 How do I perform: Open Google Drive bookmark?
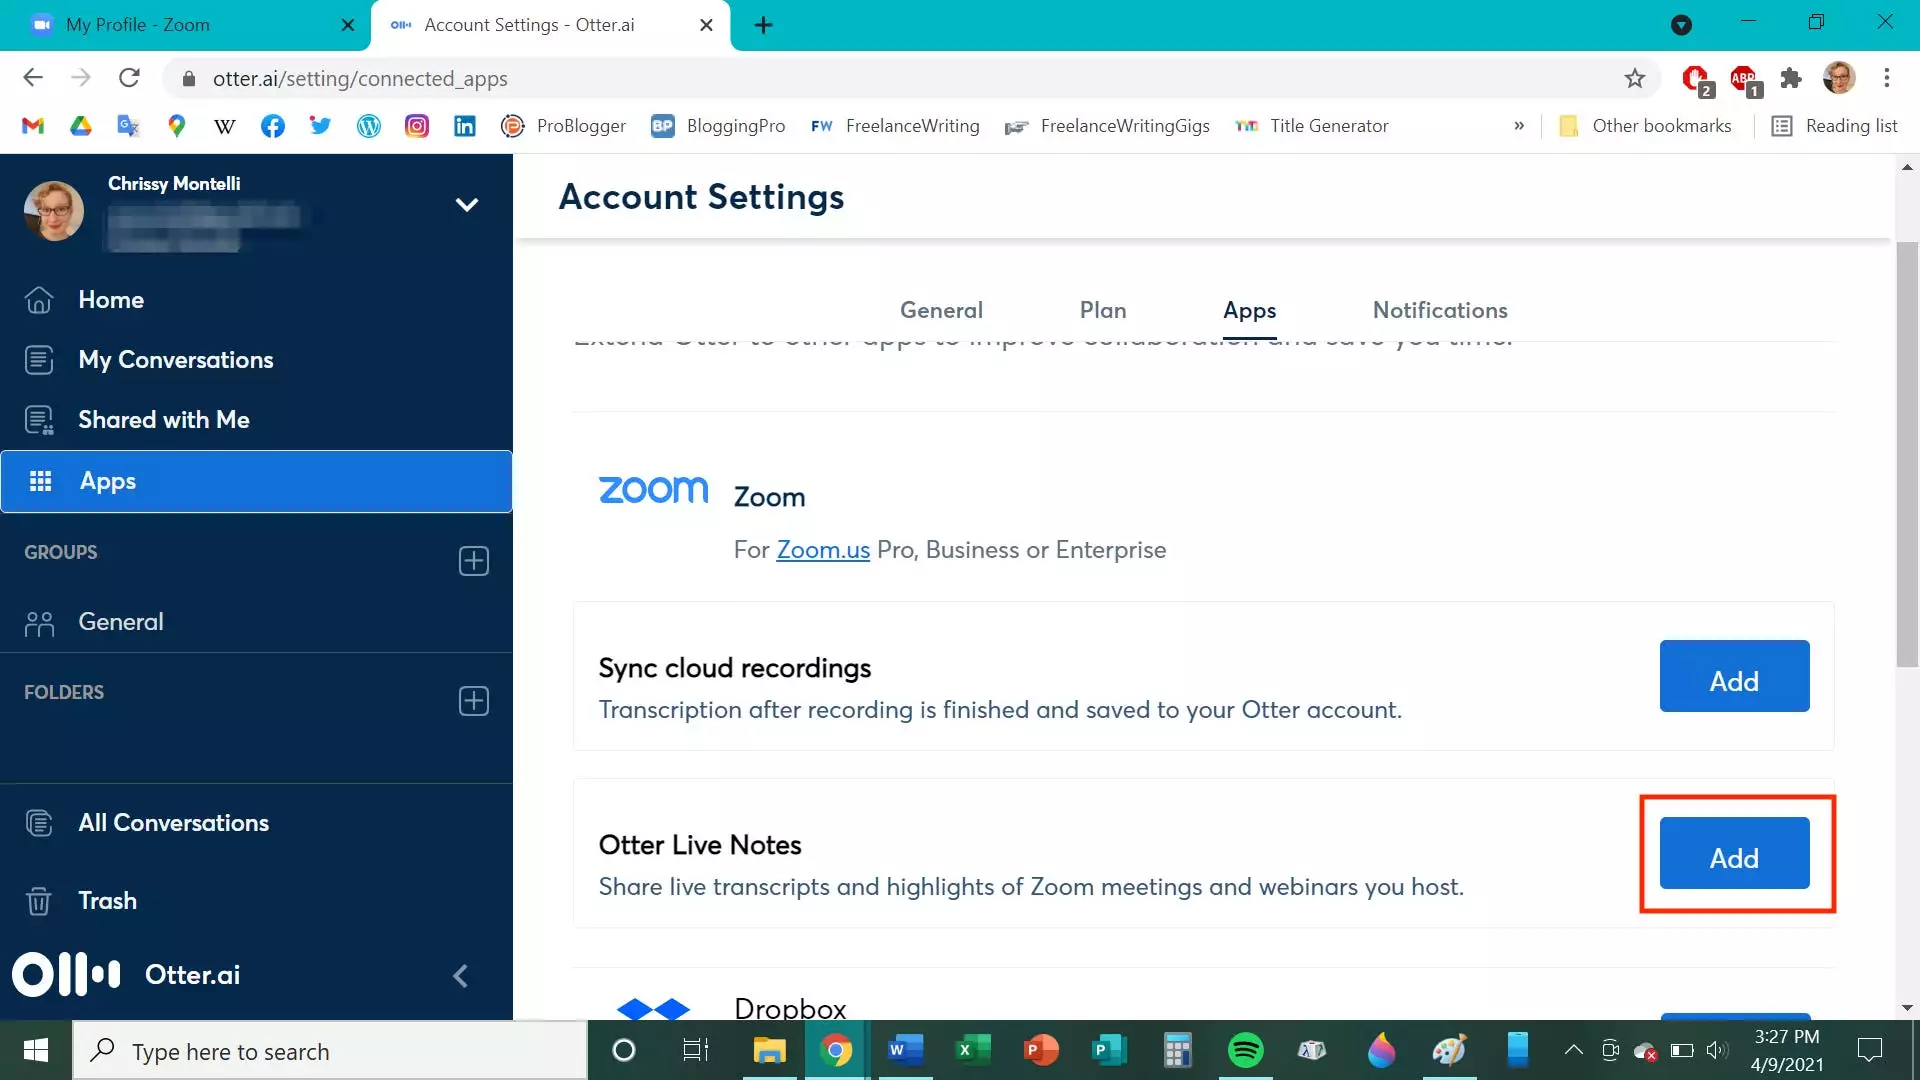tap(81, 126)
